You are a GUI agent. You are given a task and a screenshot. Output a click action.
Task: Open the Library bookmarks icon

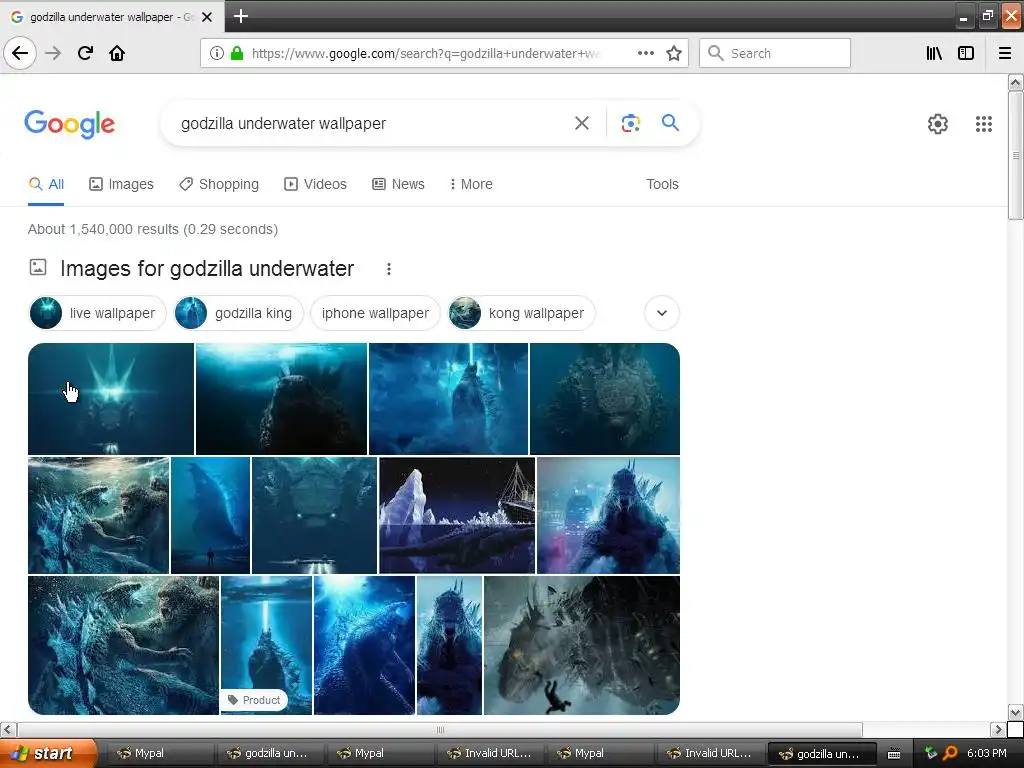[x=934, y=53]
